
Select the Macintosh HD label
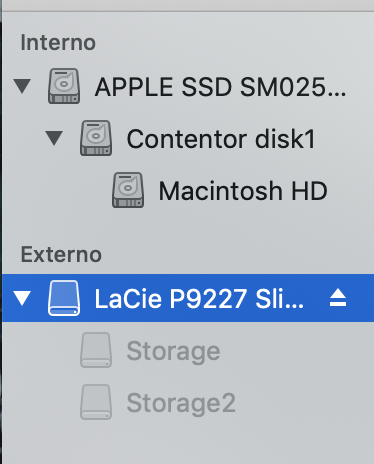coord(243,191)
